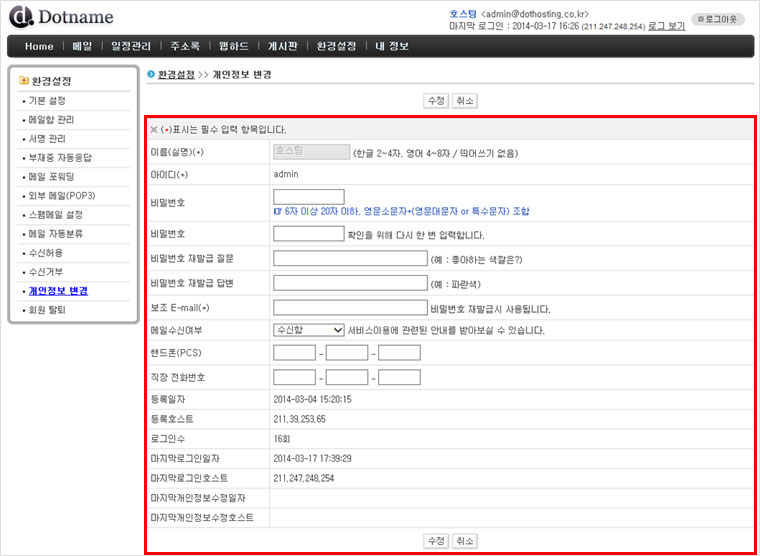Focus the 보조 E-mail input field
The image size is (760, 556).
[x=350, y=307]
